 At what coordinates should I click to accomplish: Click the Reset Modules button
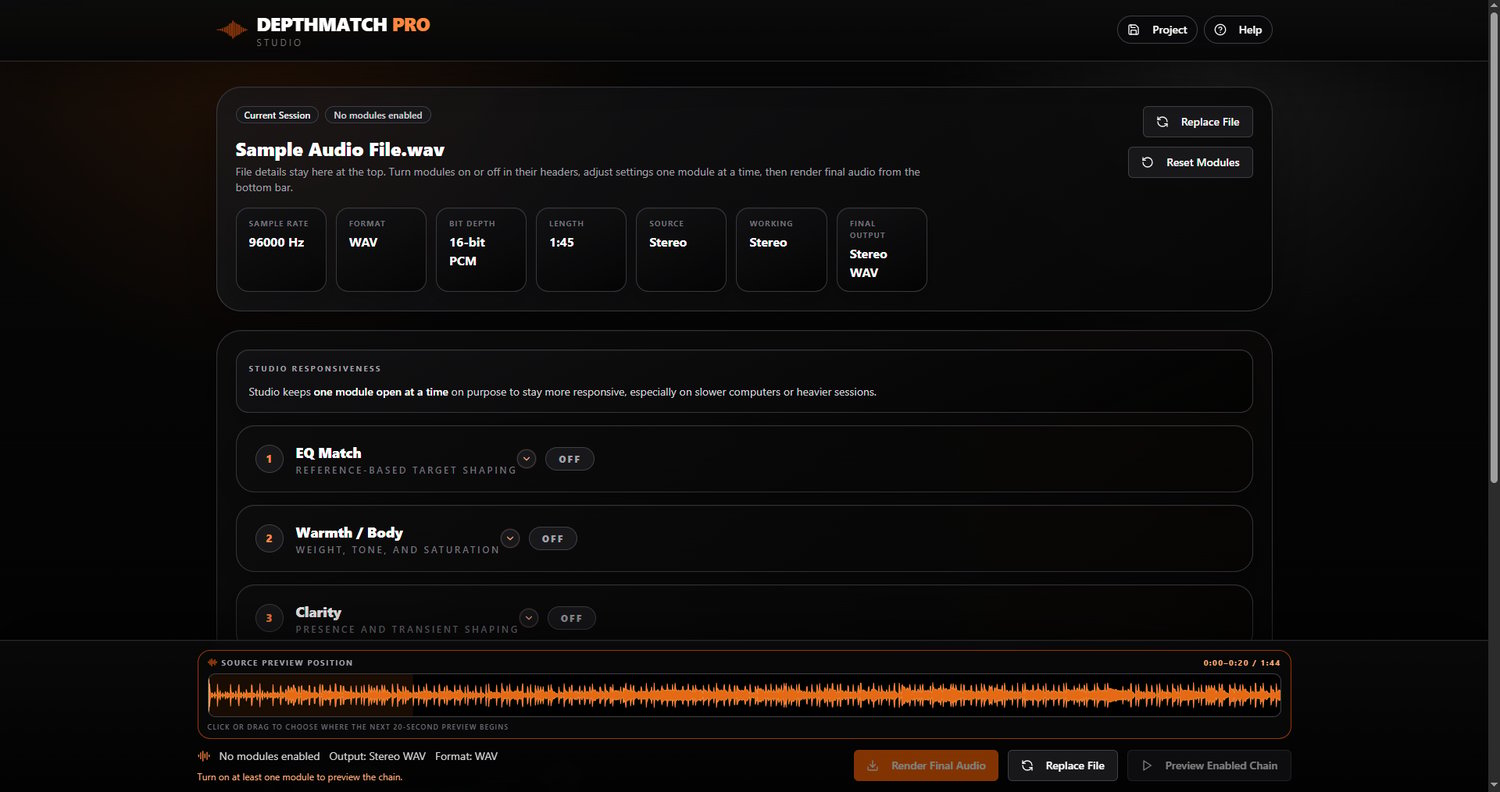click(x=1190, y=162)
